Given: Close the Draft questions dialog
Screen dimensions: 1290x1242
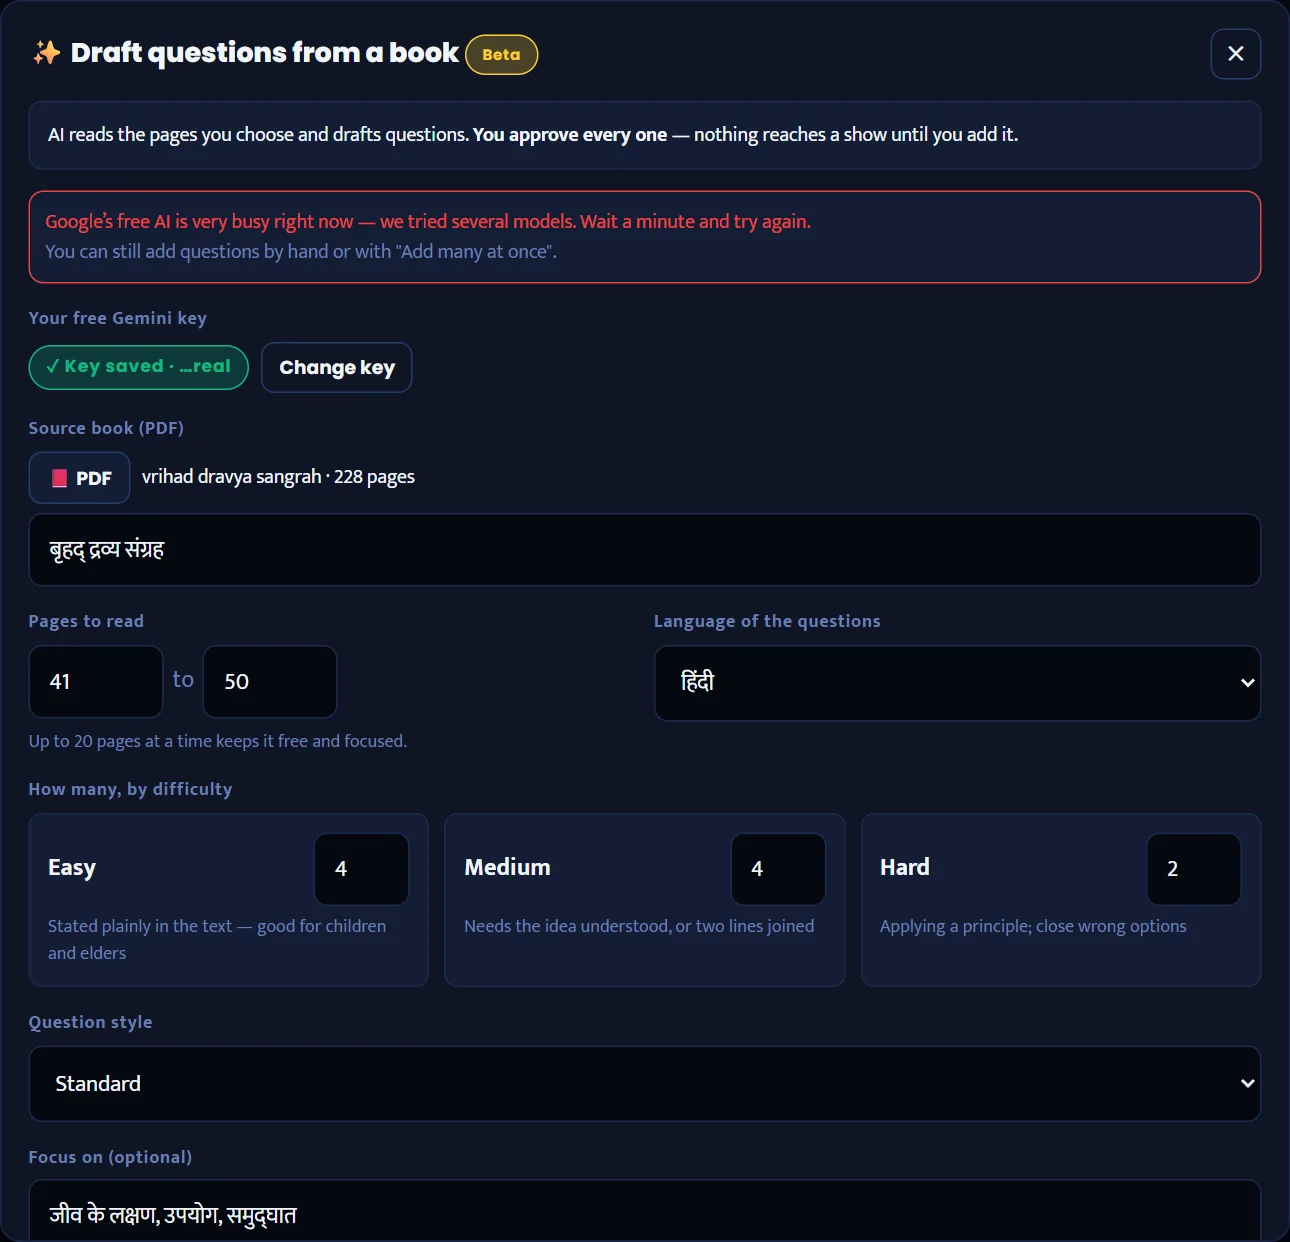Looking at the screenshot, I should (x=1235, y=54).
